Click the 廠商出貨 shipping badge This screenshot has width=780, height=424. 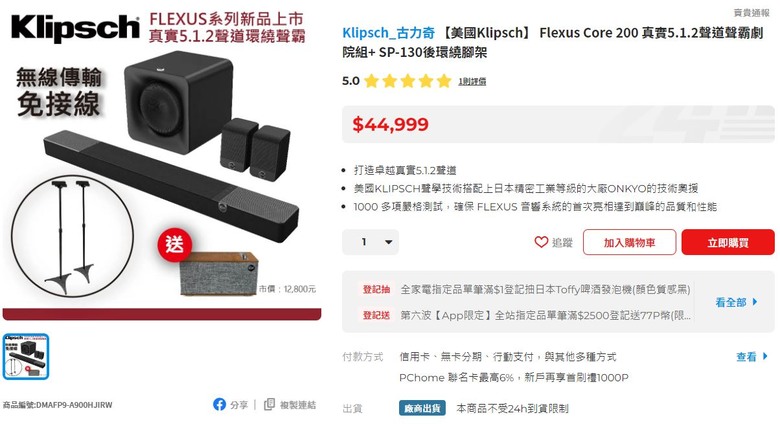point(422,409)
